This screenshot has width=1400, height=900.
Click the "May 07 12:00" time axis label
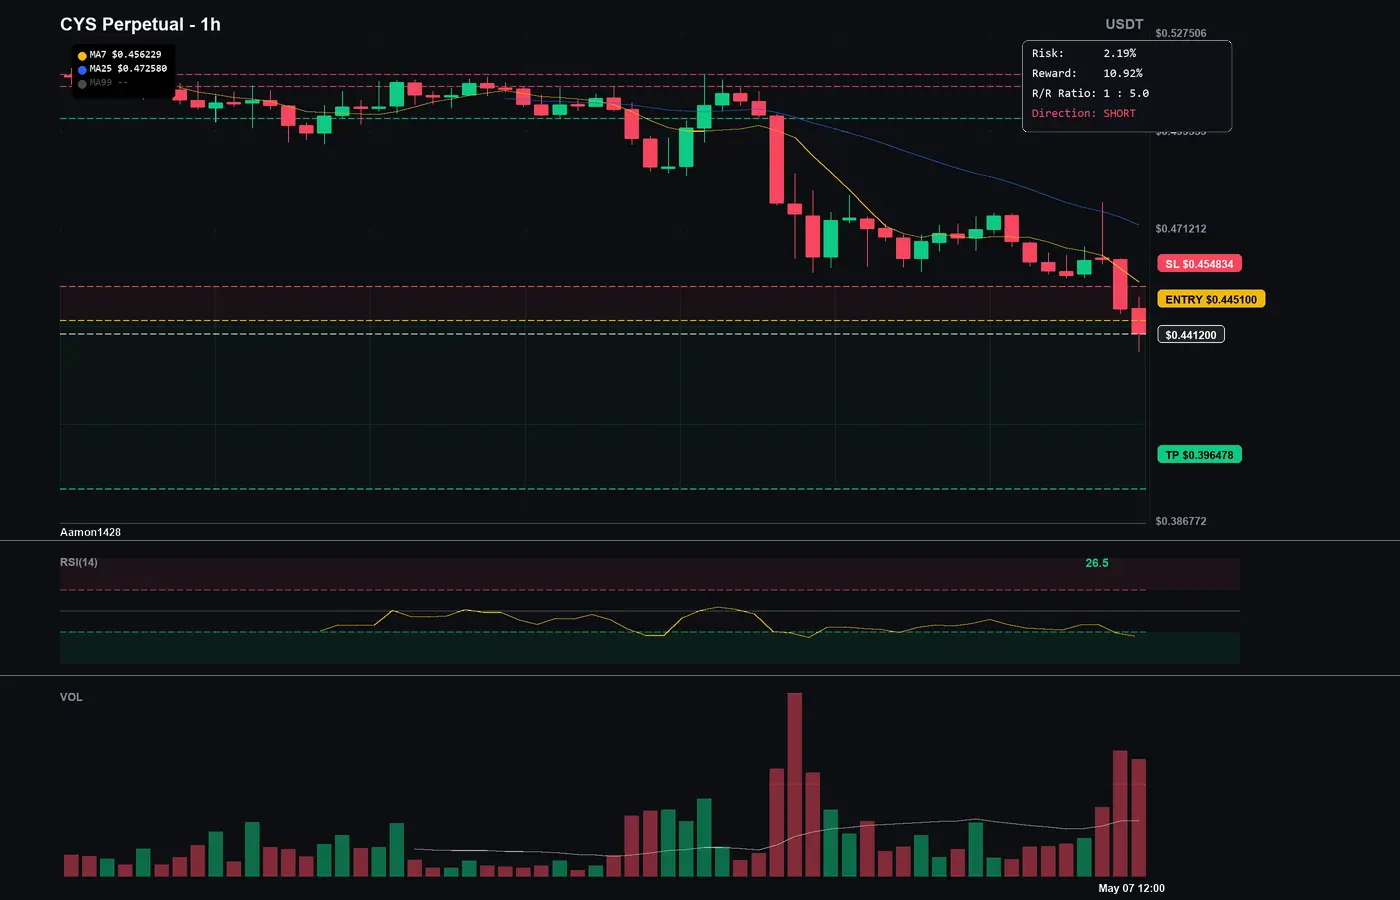(1131, 888)
